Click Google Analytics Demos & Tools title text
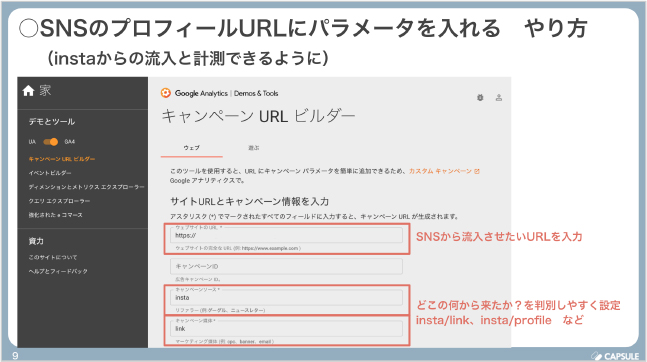The height and width of the screenshot is (362, 647). point(227,93)
